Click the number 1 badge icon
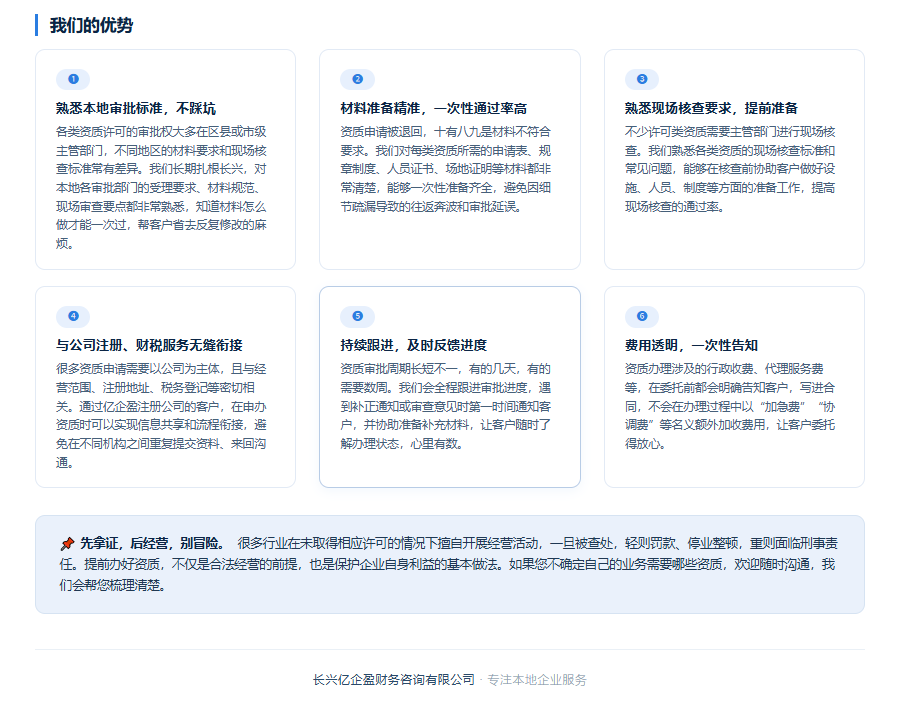The width and height of the screenshot is (900, 709). [73, 79]
